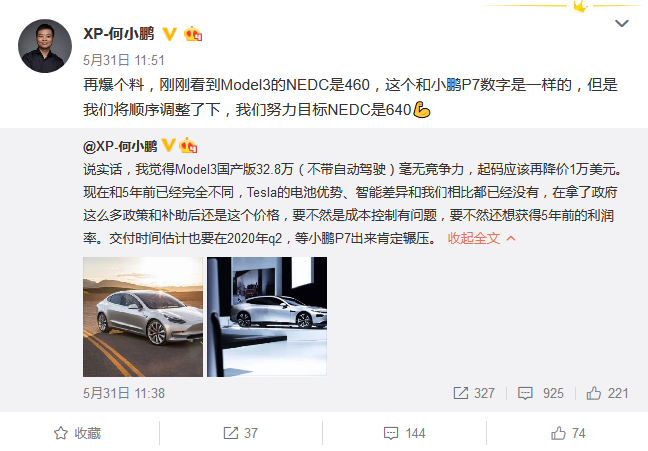
Task: Click the yellow V verified badge near username
Action: (x=169, y=34)
